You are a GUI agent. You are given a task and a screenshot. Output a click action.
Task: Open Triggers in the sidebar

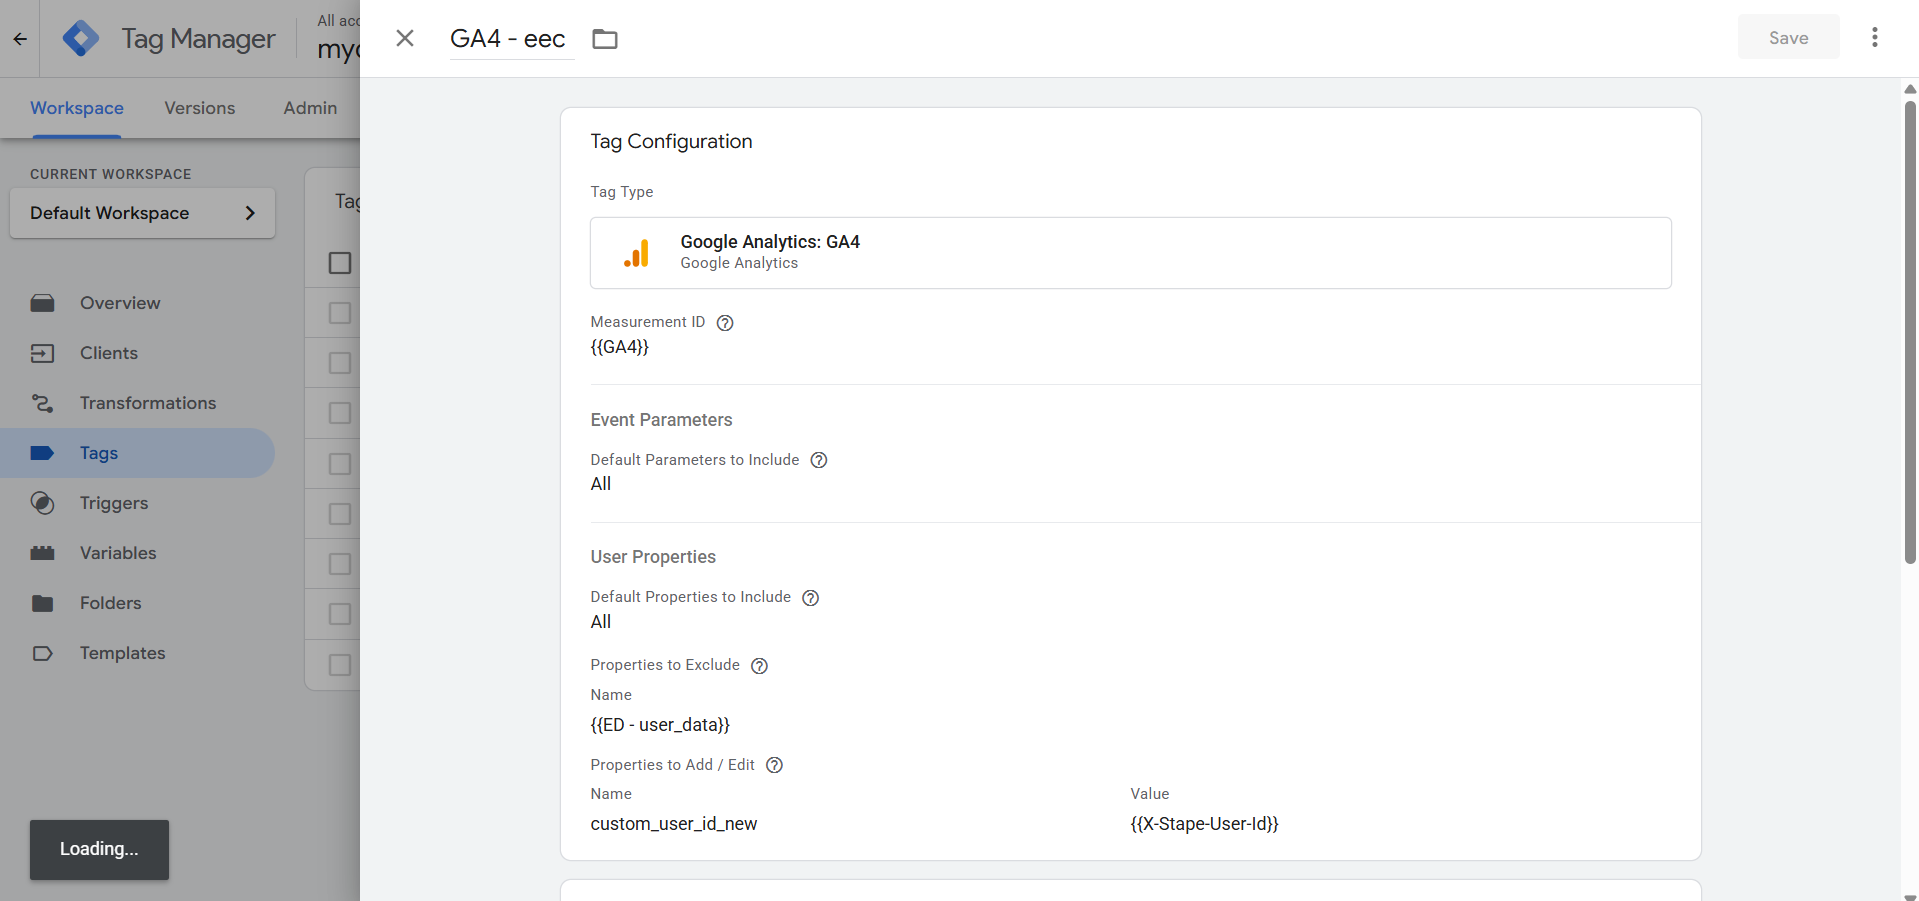click(114, 503)
